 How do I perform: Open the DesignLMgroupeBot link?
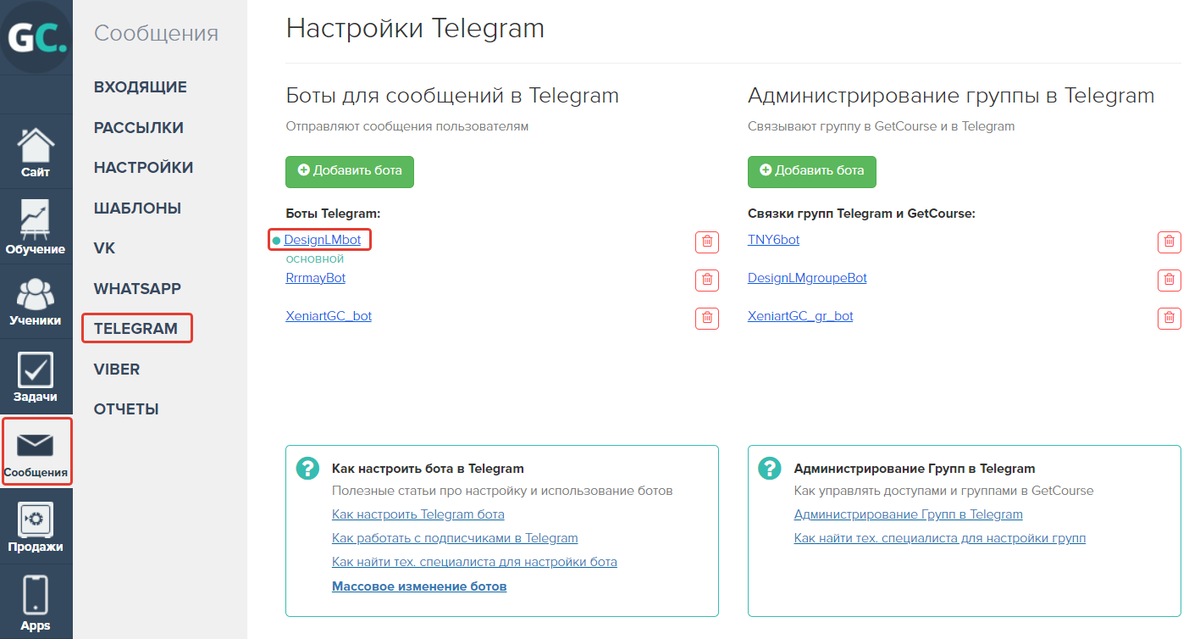click(807, 278)
